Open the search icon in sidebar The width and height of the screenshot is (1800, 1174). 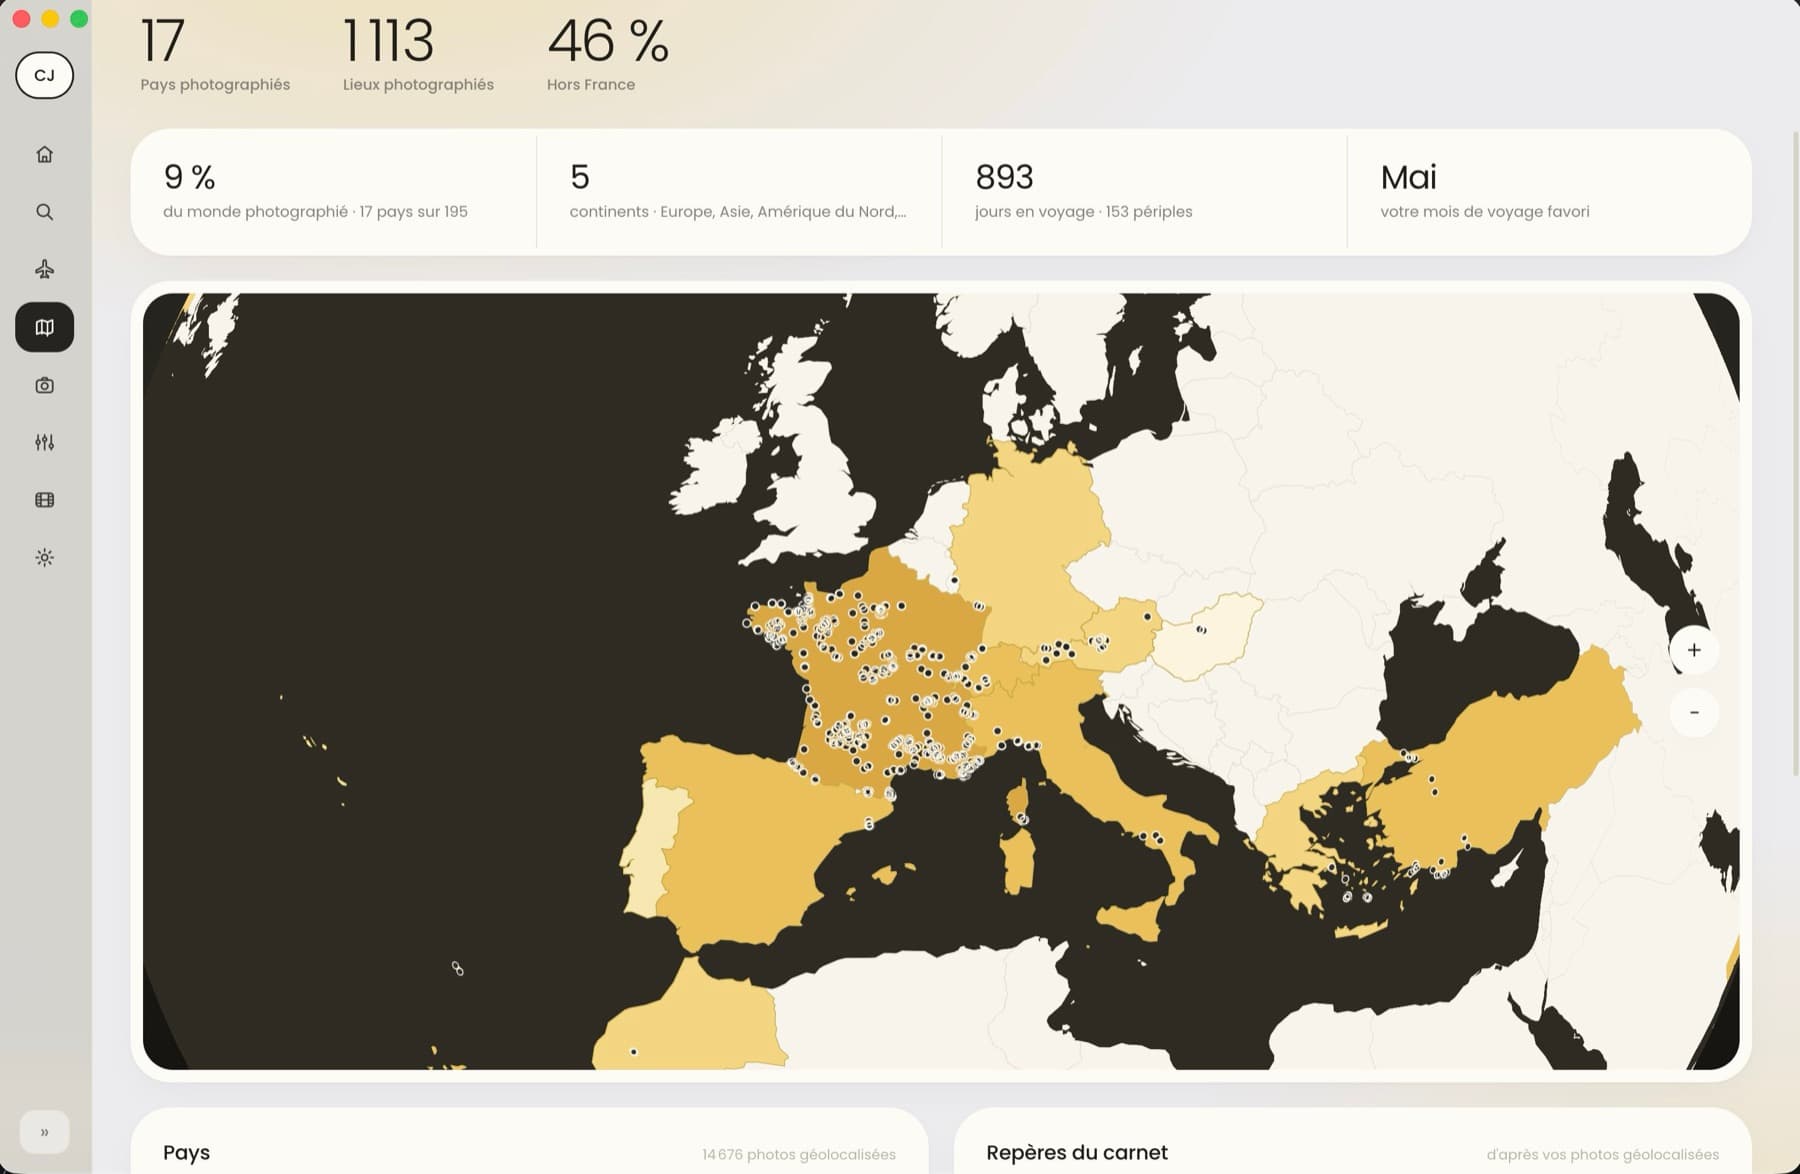[44, 212]
